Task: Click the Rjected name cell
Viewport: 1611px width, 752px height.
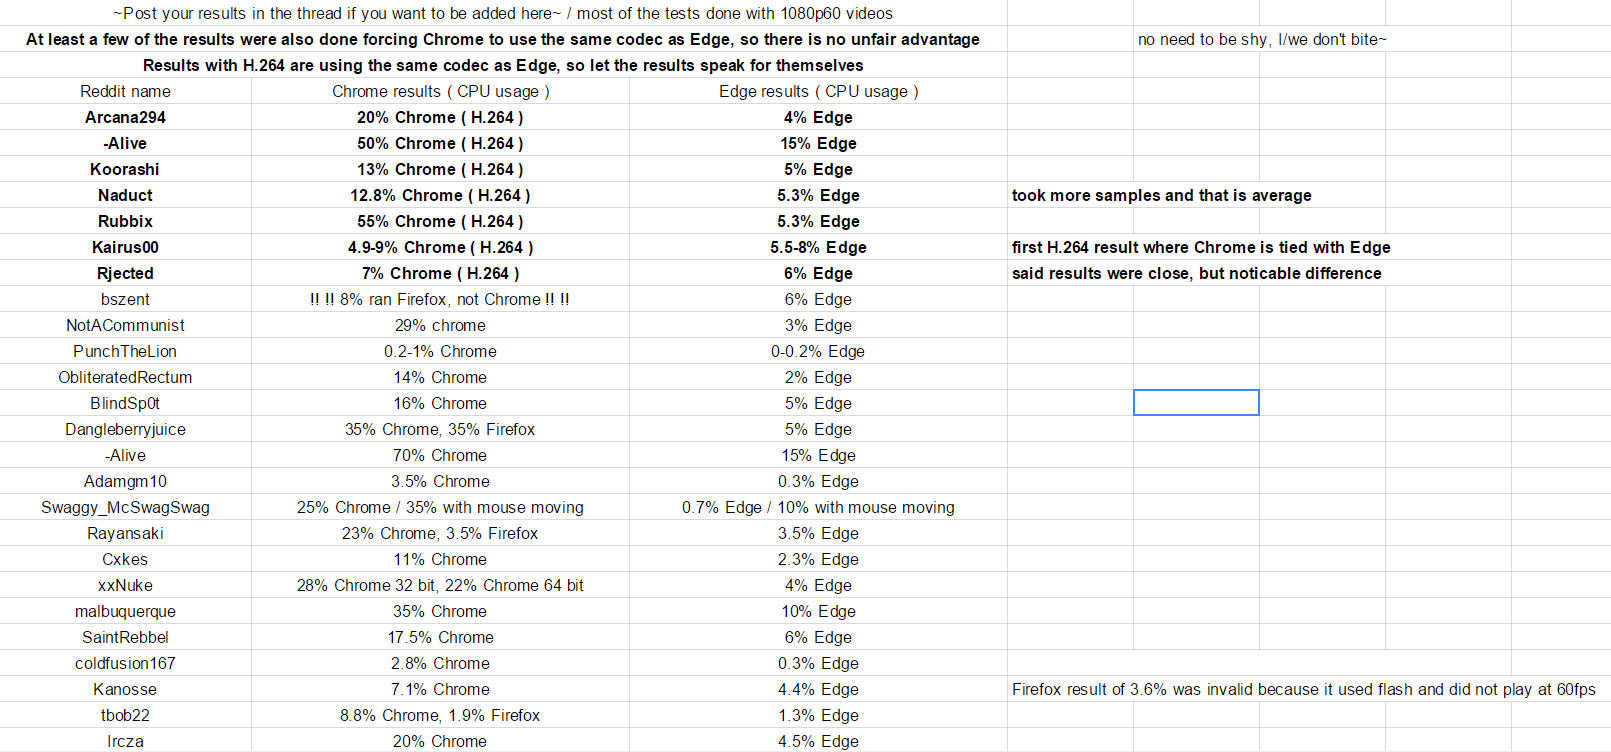Action: point(125,273)
